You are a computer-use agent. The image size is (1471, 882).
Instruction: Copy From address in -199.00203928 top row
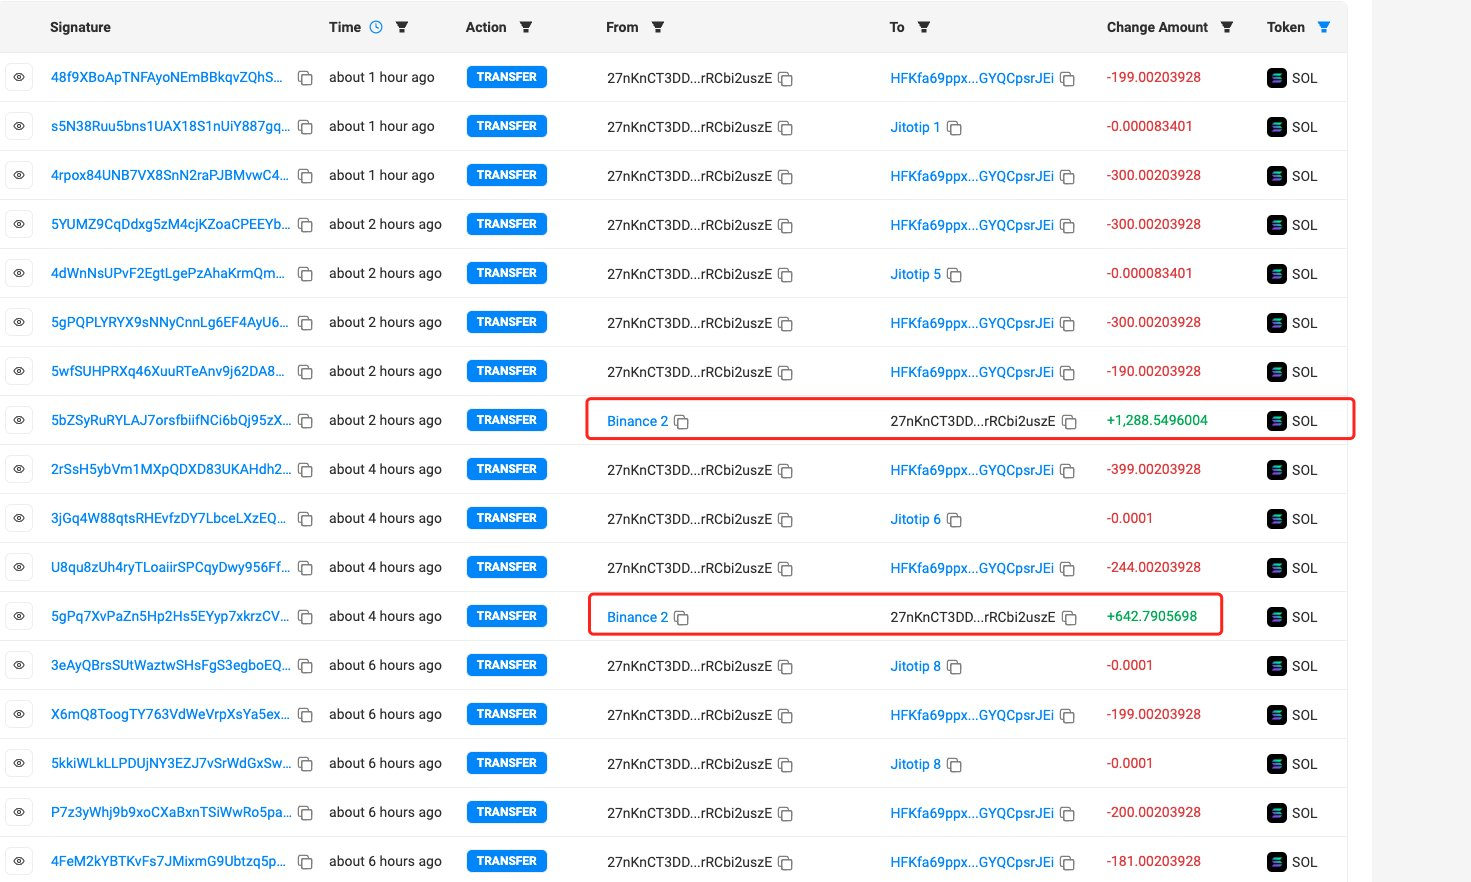tap(786, 78)
